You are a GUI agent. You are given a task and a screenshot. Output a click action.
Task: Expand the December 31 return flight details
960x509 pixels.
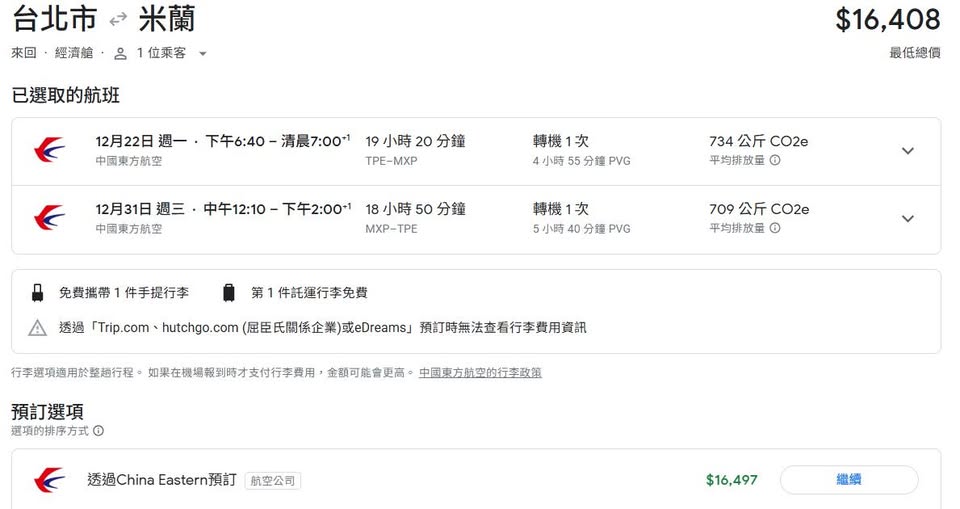(x=907, y=219)
